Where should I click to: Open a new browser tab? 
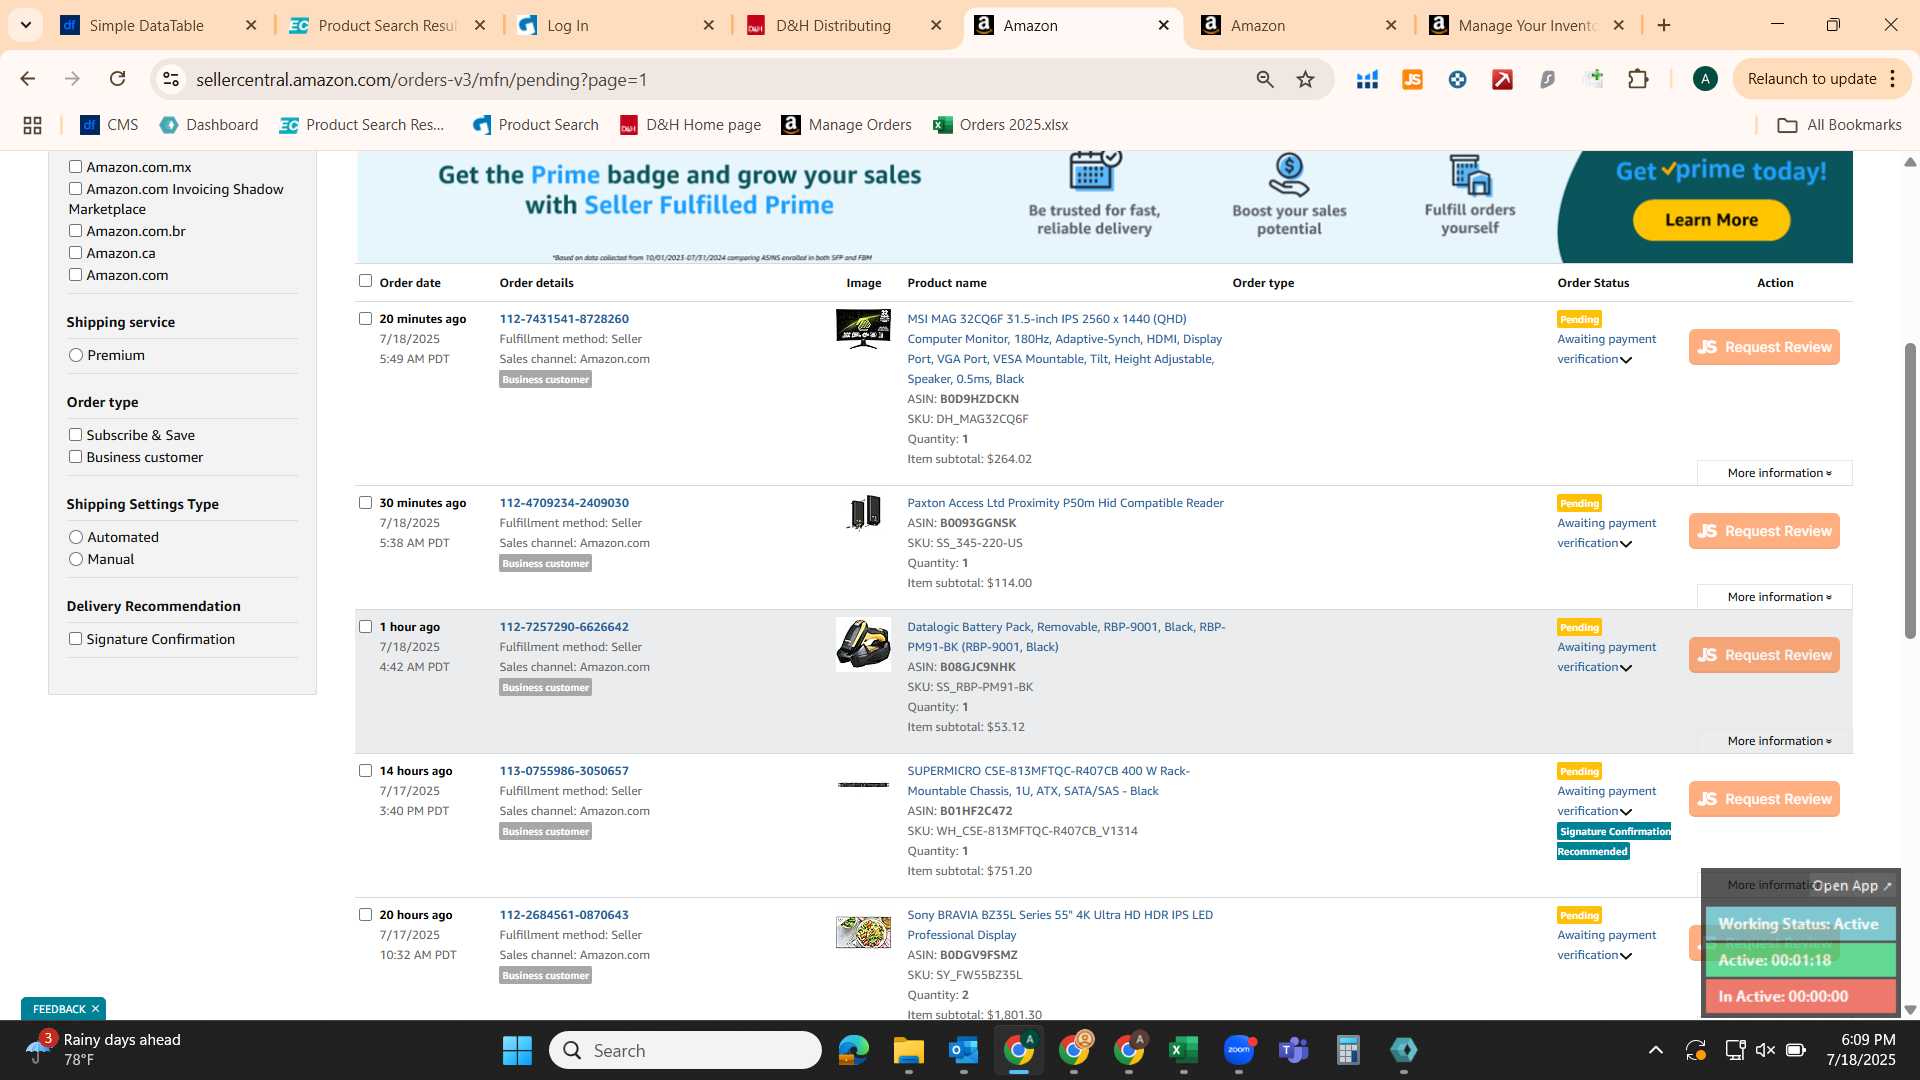(x=1664, y=25)
